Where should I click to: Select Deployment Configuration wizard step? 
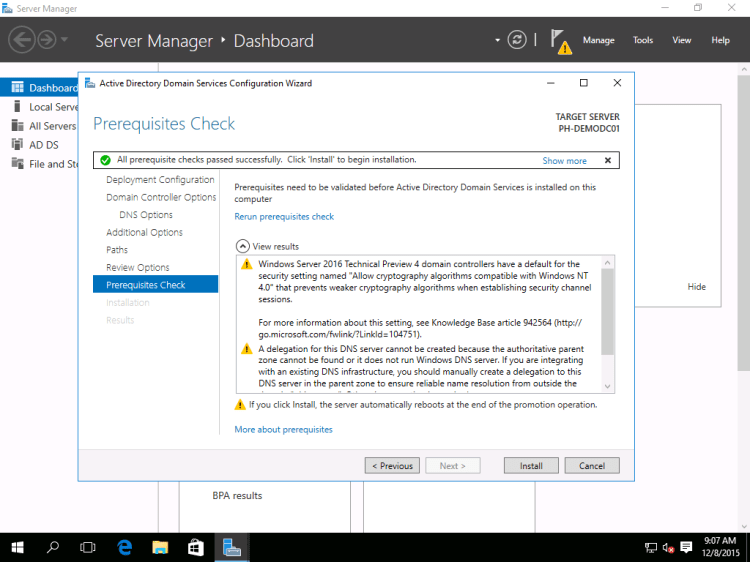point(160,180)
